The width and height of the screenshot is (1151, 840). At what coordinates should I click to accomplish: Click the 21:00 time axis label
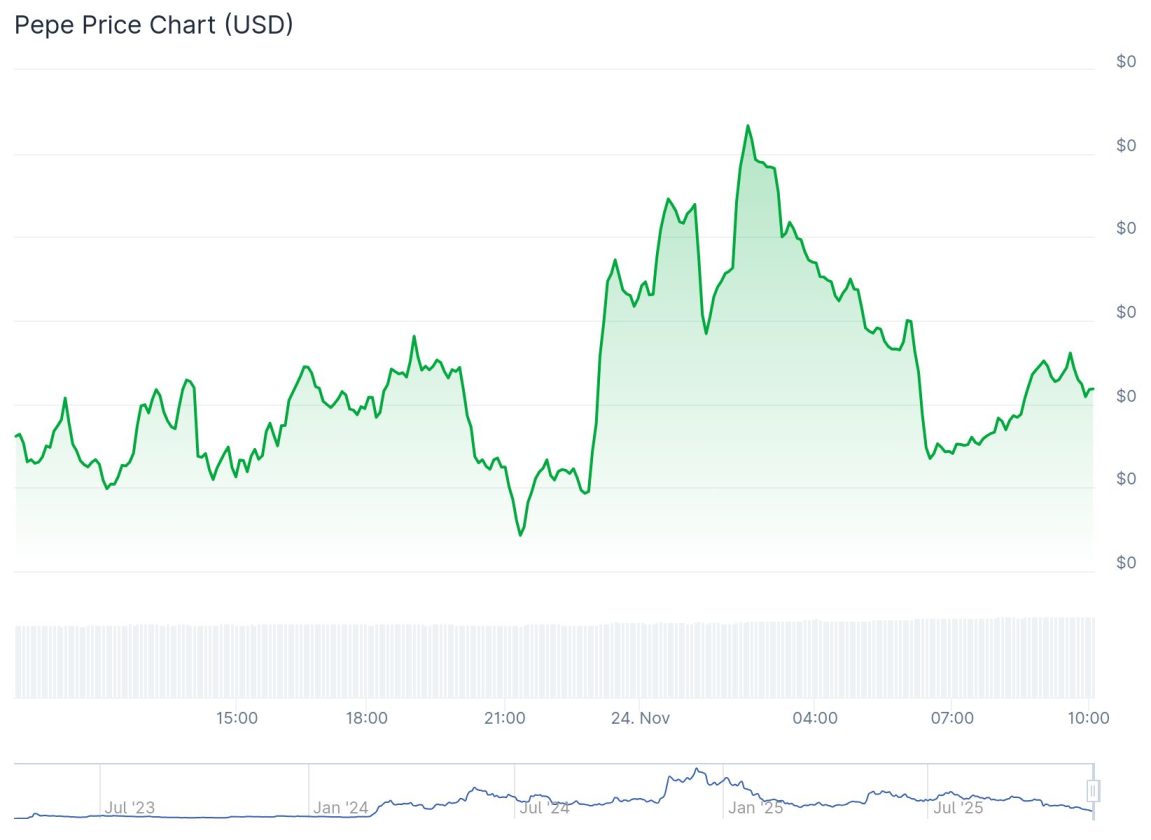pos(504,718)
